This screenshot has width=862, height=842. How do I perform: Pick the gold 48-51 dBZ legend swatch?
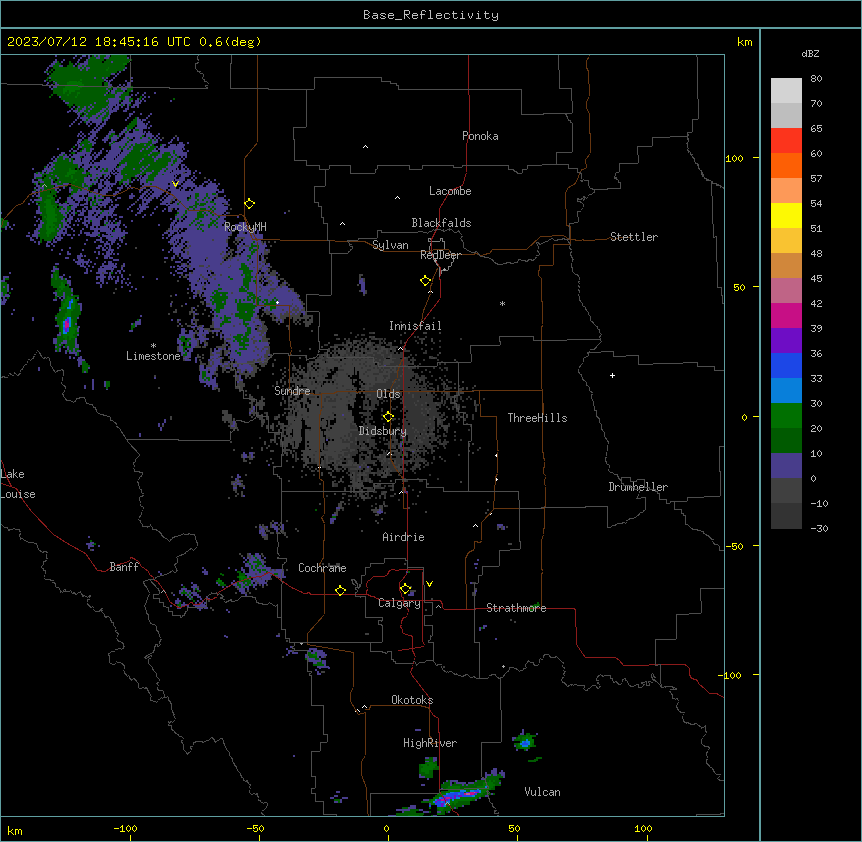pos(786,241)
